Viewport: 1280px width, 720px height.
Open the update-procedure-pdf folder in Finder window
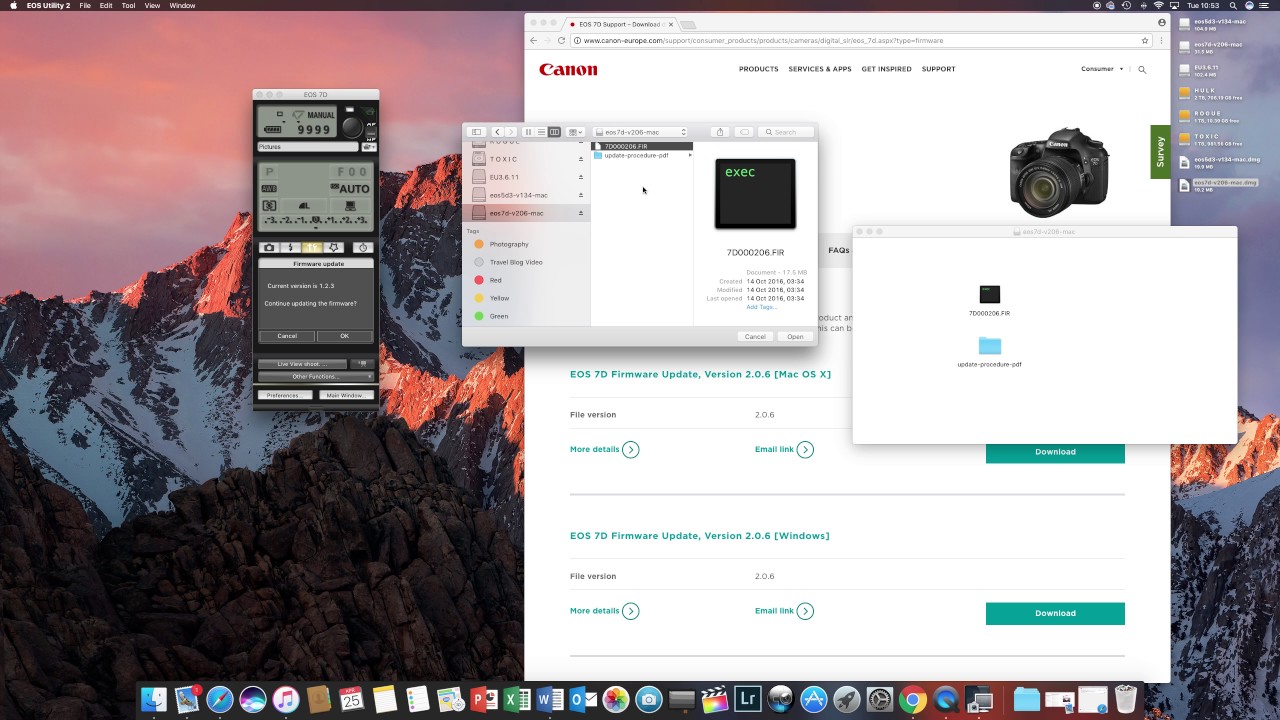(x=989, y=346)
